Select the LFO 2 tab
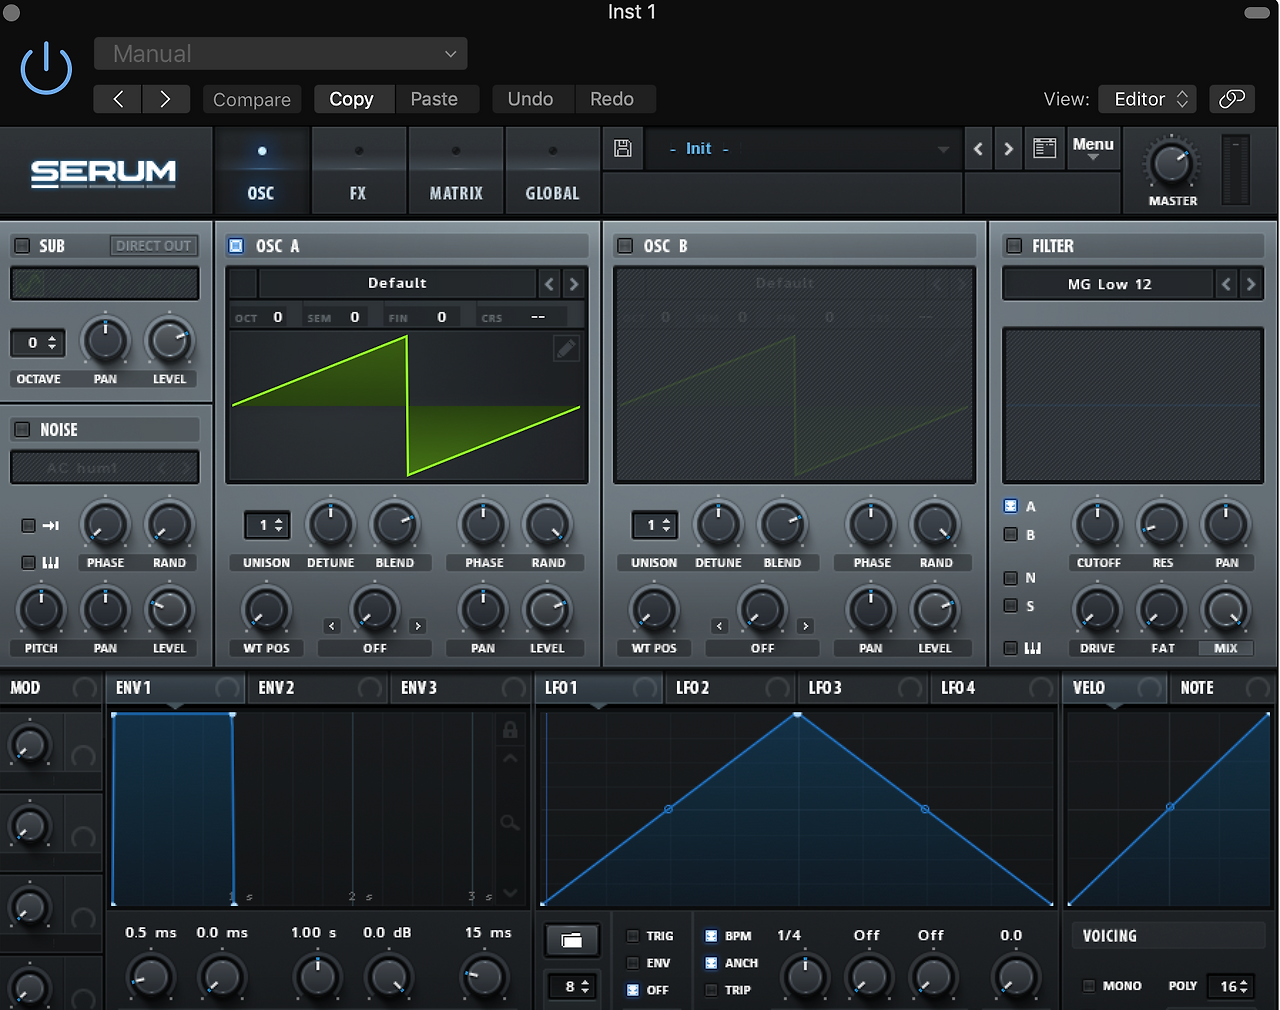 [732, 688]
